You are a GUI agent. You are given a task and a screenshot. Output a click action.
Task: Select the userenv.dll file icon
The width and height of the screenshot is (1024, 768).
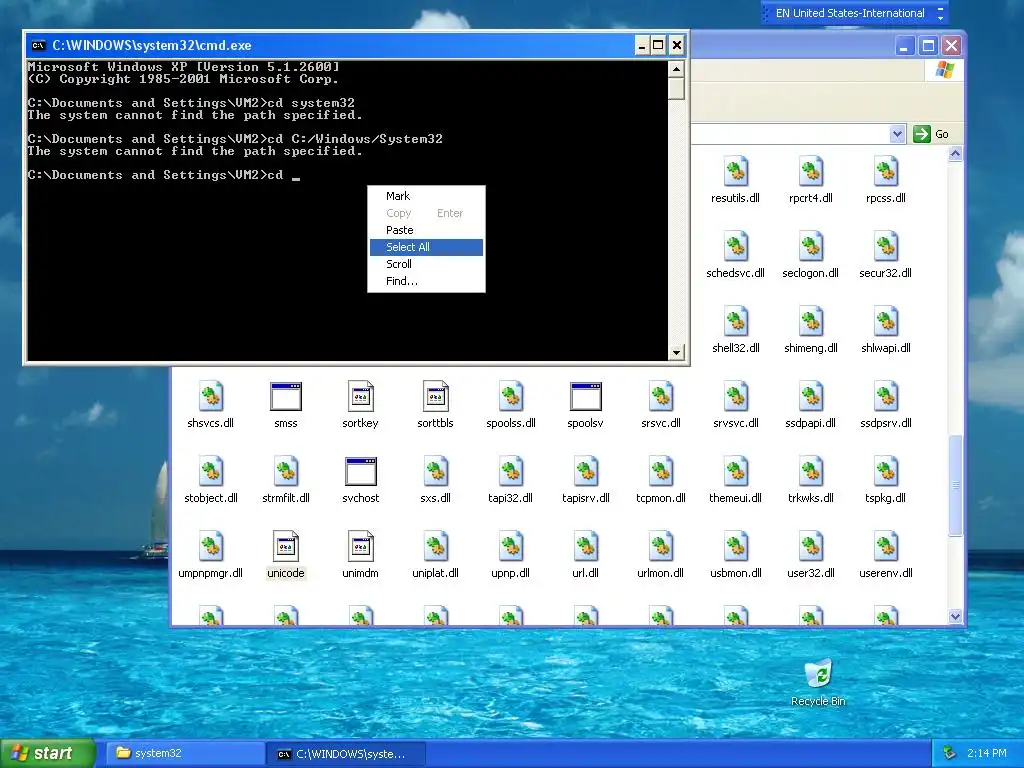886,547
